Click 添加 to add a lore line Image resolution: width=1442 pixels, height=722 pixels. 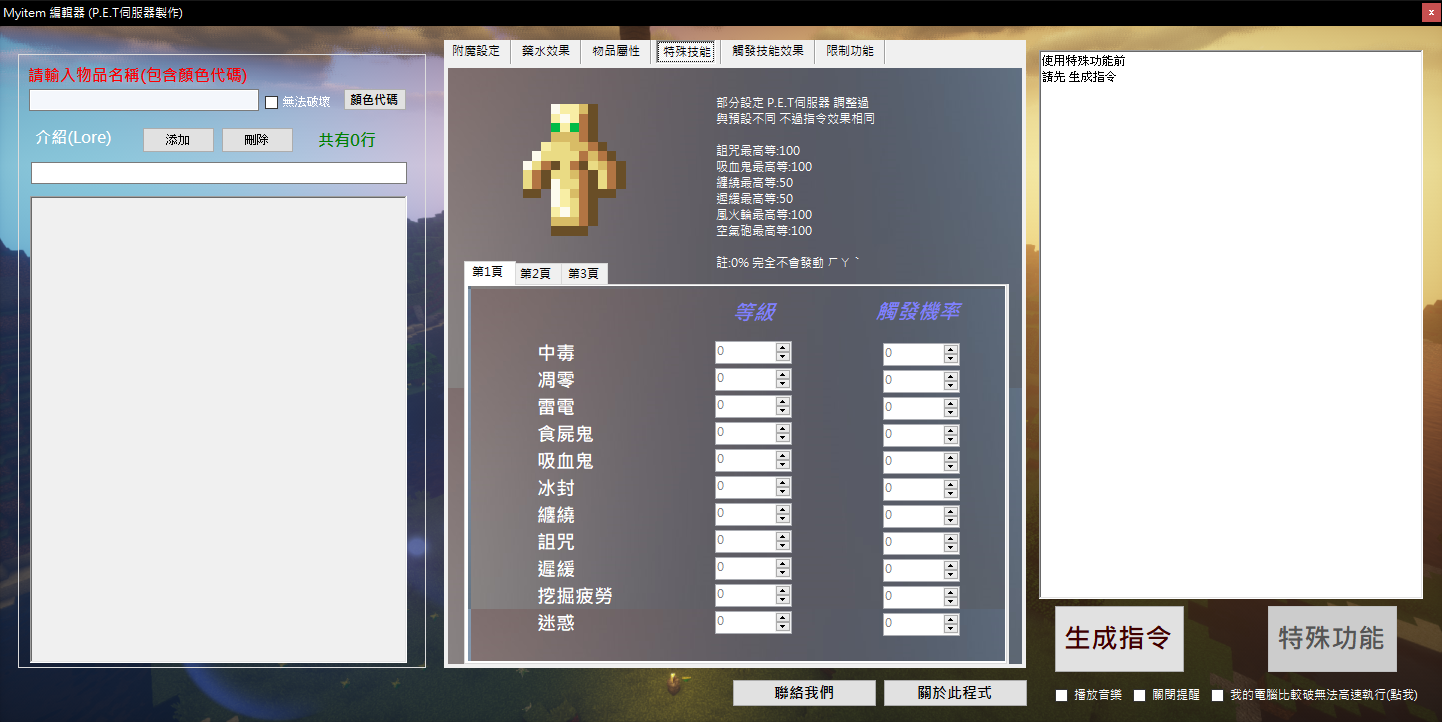[x=178, y=140]
